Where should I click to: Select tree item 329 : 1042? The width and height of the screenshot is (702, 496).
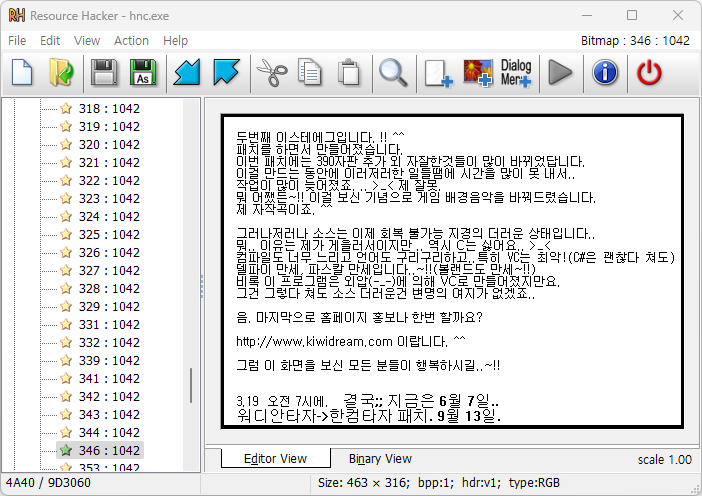109,307
